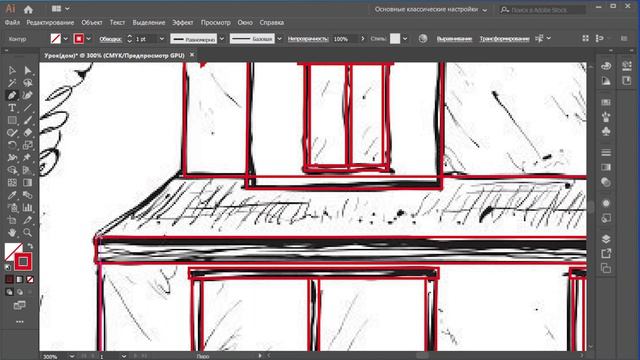This screenshot has height=360, width=640.
Task: Select the Rectangle tool
Action: click(x=12, y=120)
